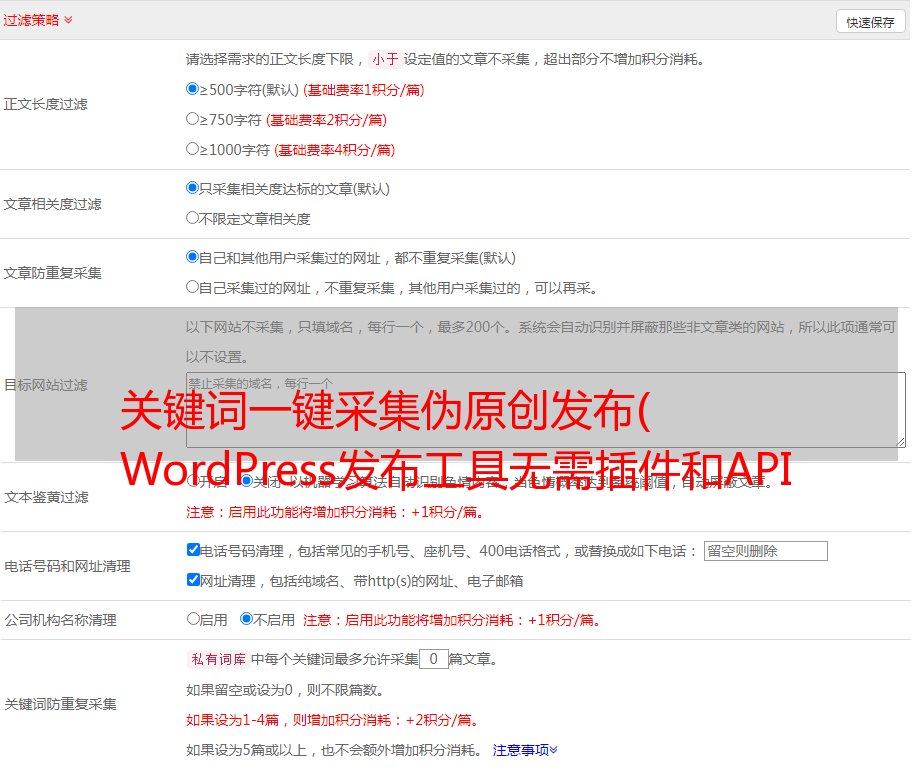
Task: Click the red note under 文本鉴黄过滤 options
Action: point(335,513)
